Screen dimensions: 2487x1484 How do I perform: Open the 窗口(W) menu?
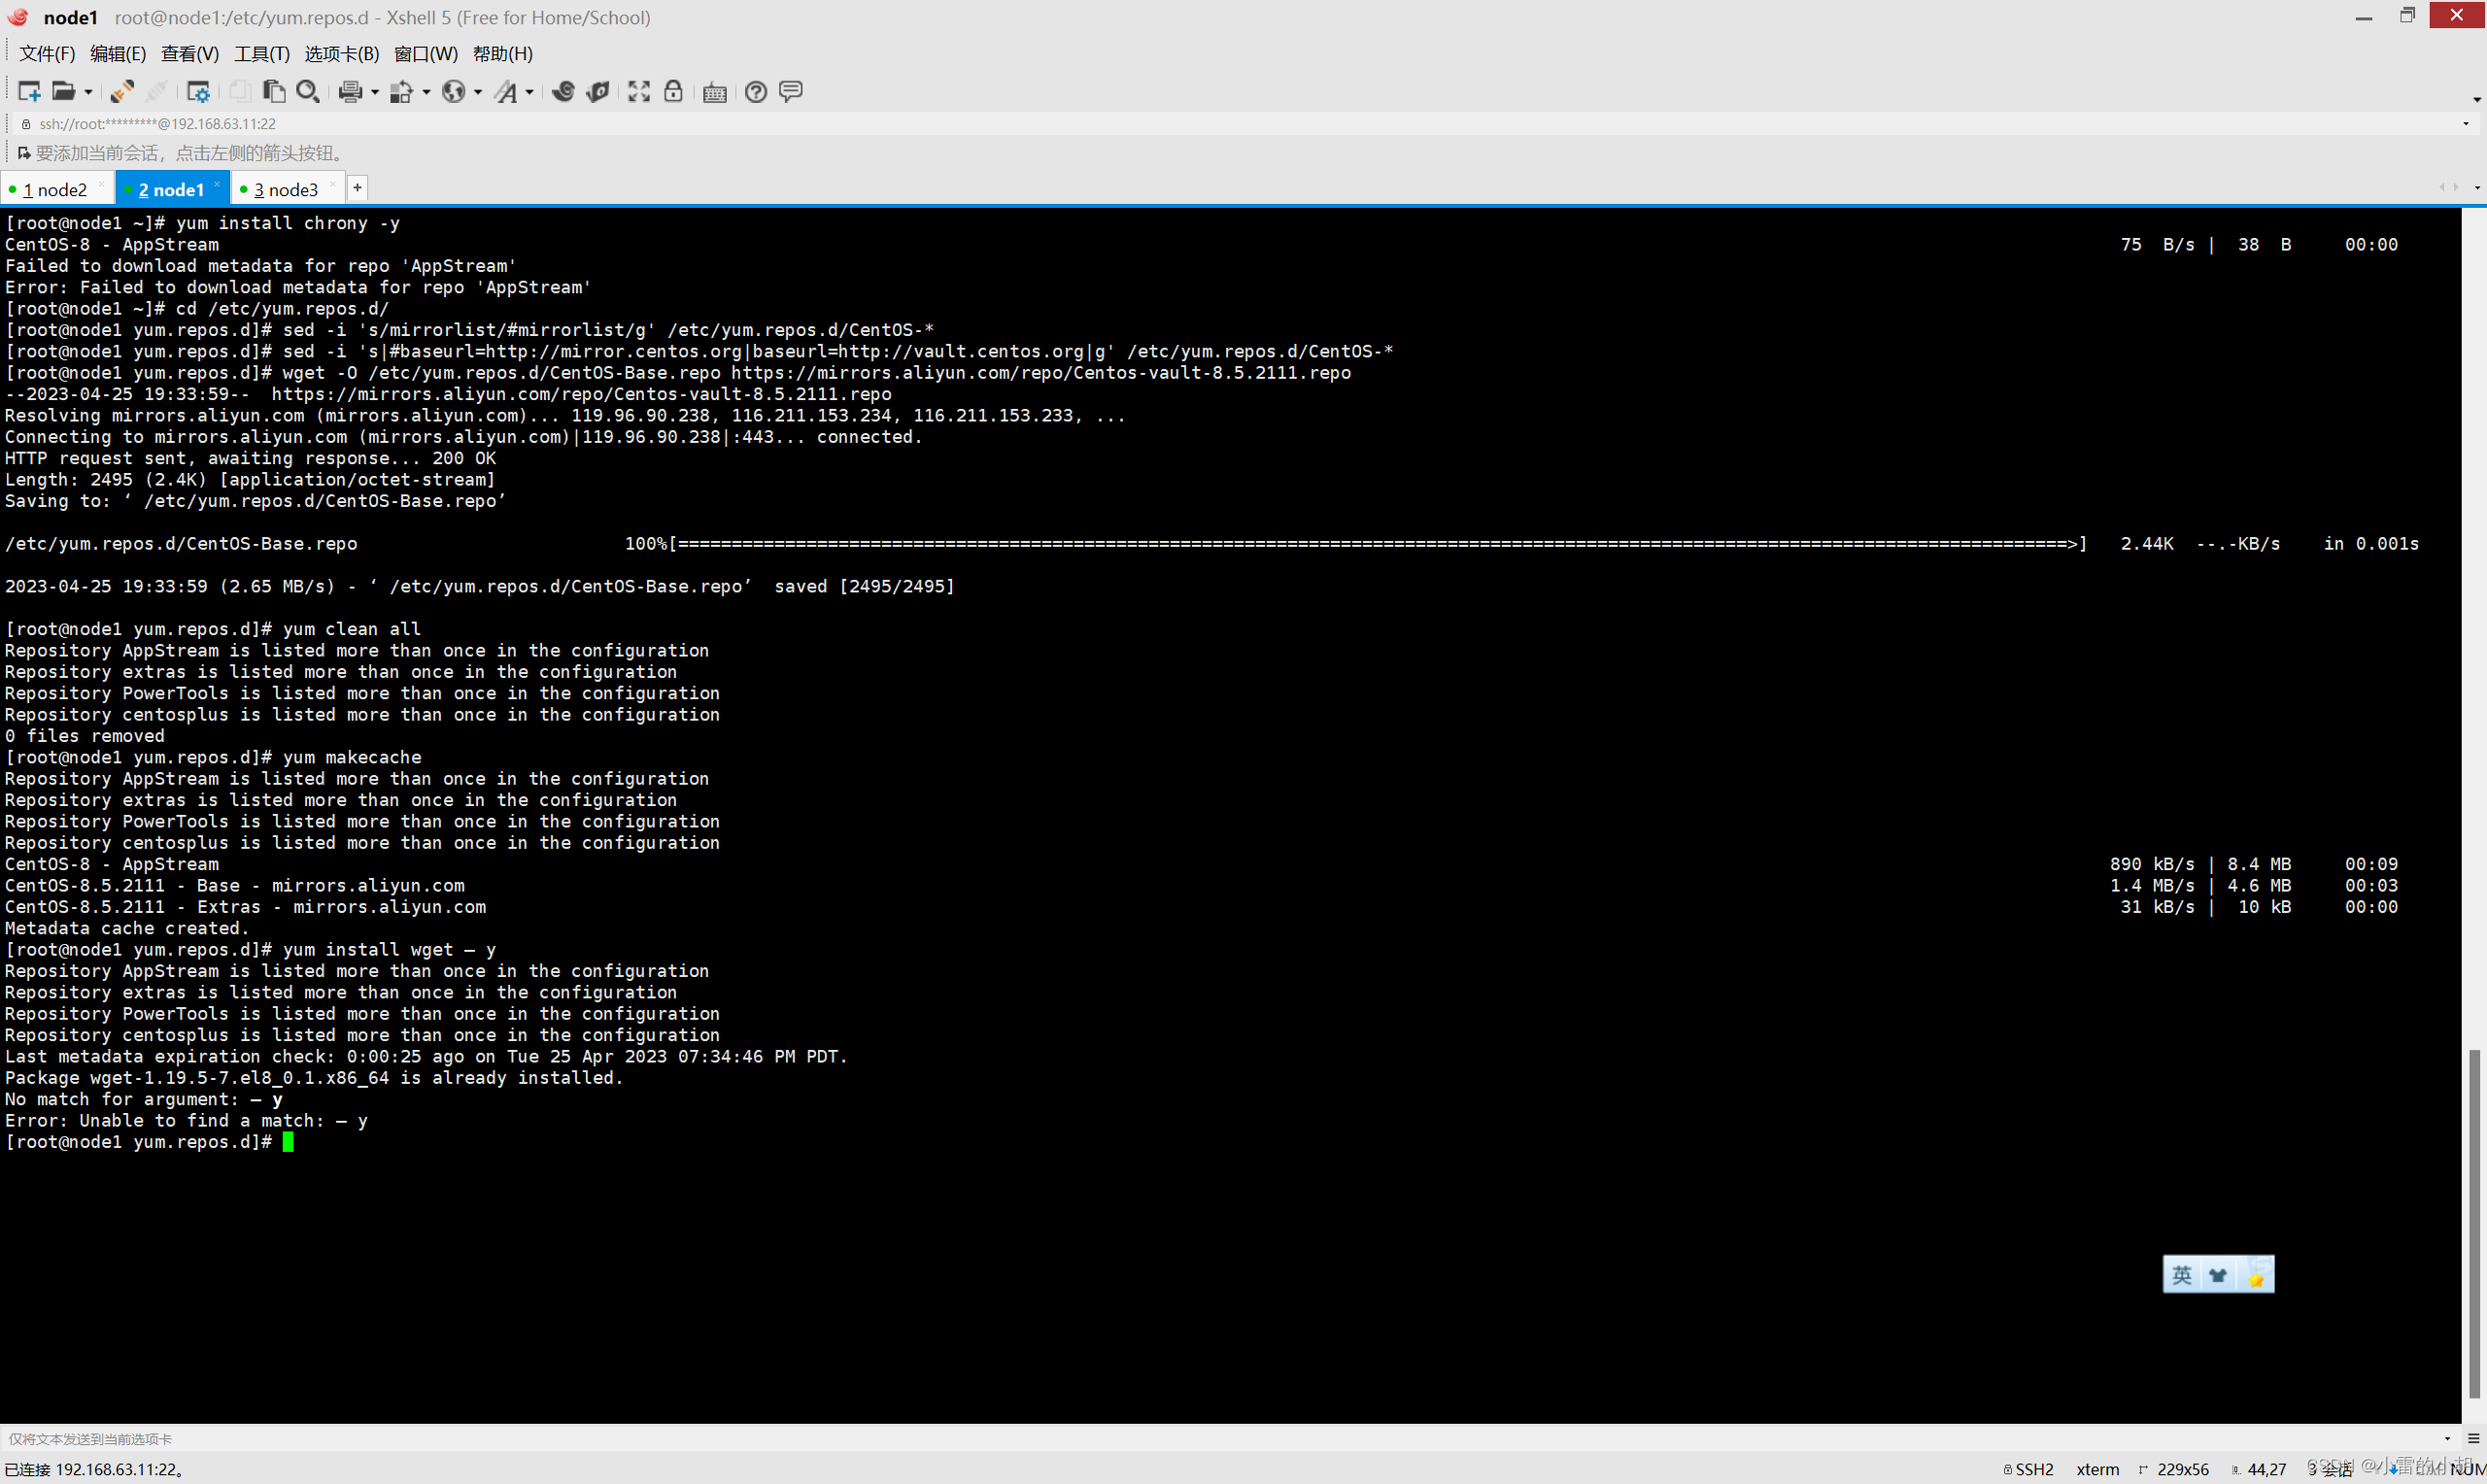426,54
